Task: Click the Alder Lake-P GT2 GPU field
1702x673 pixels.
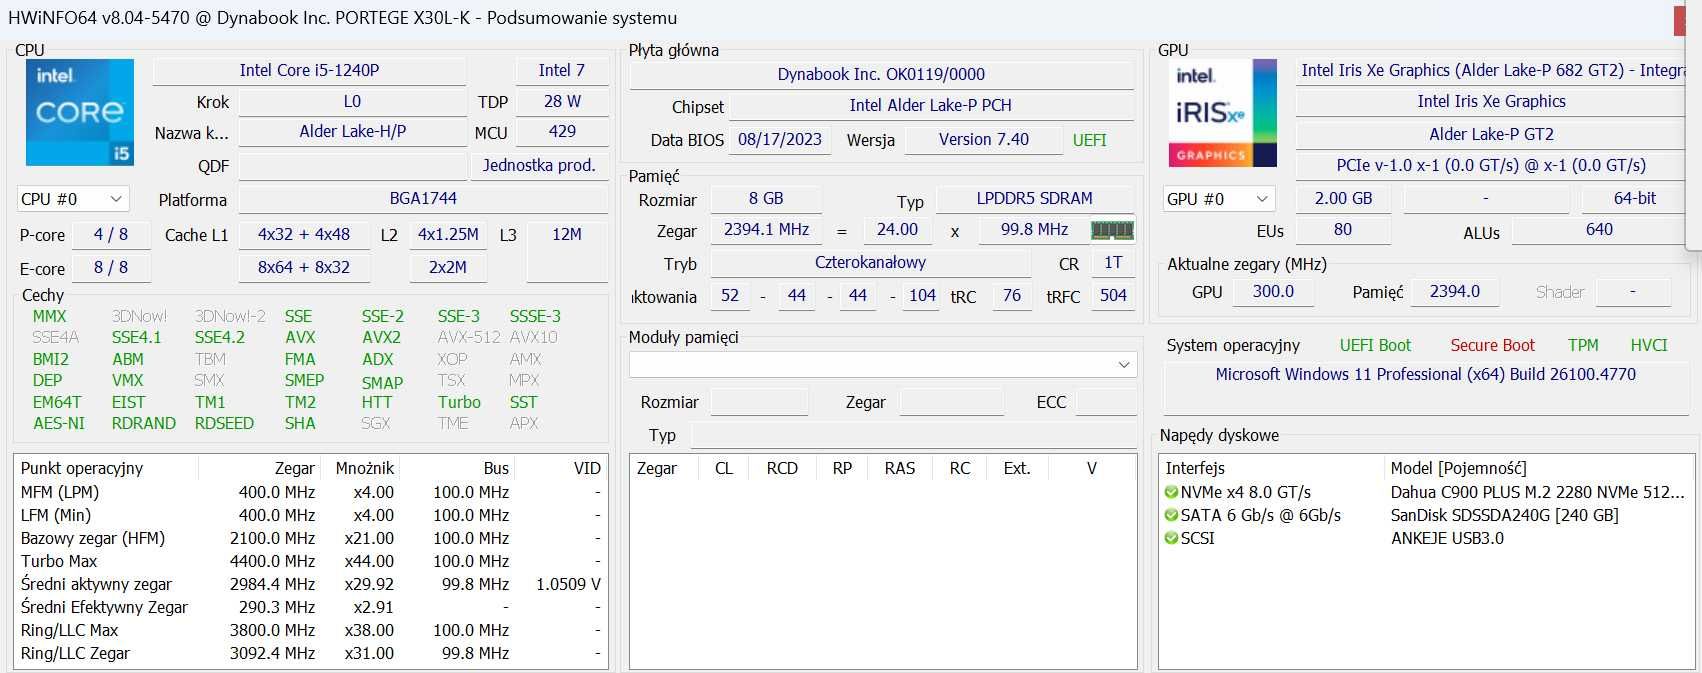Action: click(x=1491, y=134)
